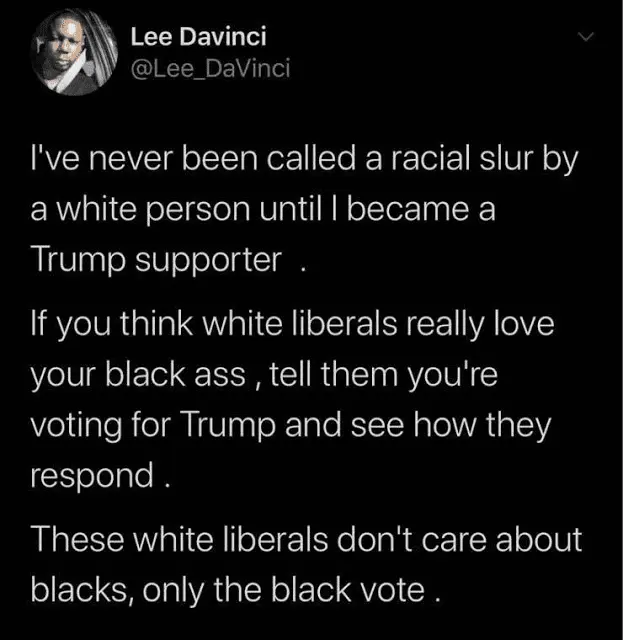This screenshot has height=640, width=623.
Task: Open the Lee Davinci display name link
Action: (x=198, y=36)
